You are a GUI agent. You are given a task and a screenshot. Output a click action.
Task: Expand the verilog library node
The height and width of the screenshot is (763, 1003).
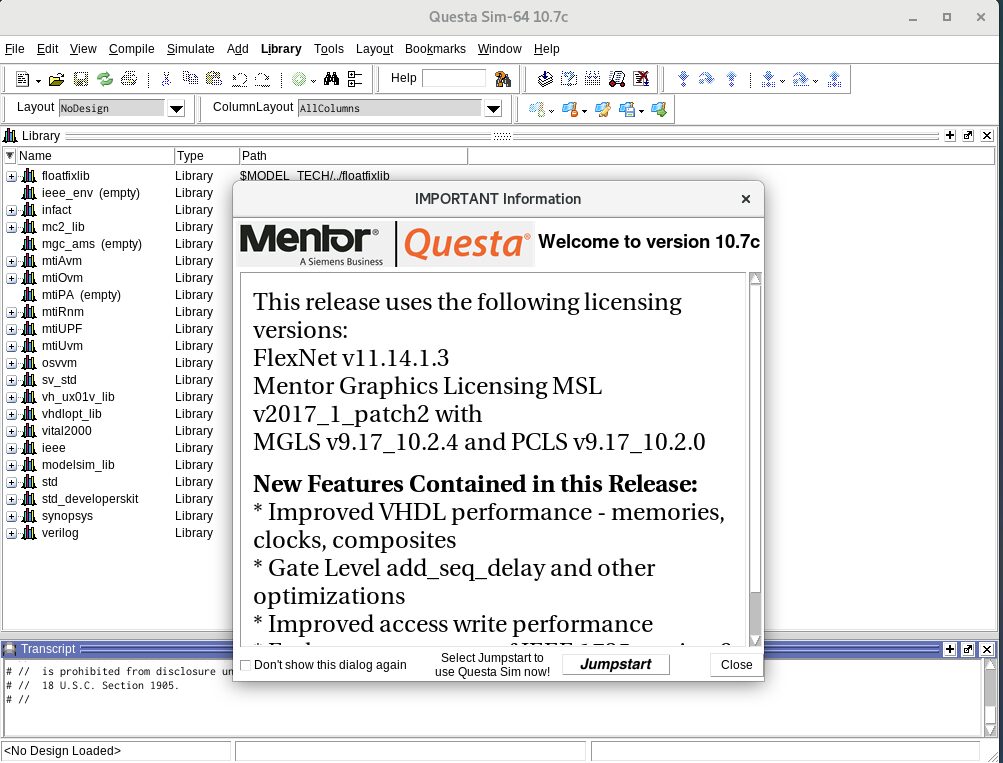[x=12, y=533]
